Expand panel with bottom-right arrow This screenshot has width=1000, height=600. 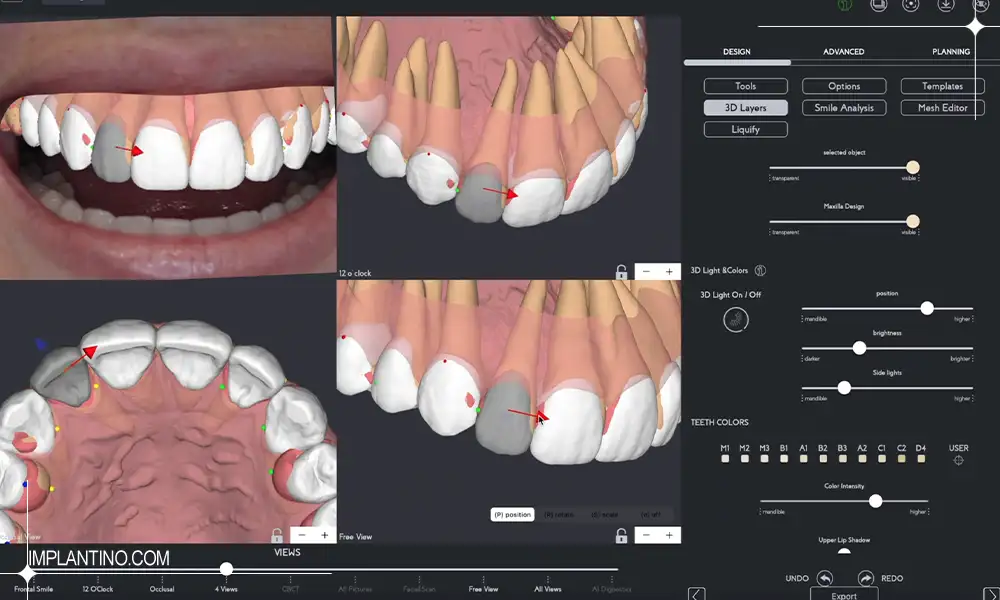pyautogui.click(x=989, y=593)
